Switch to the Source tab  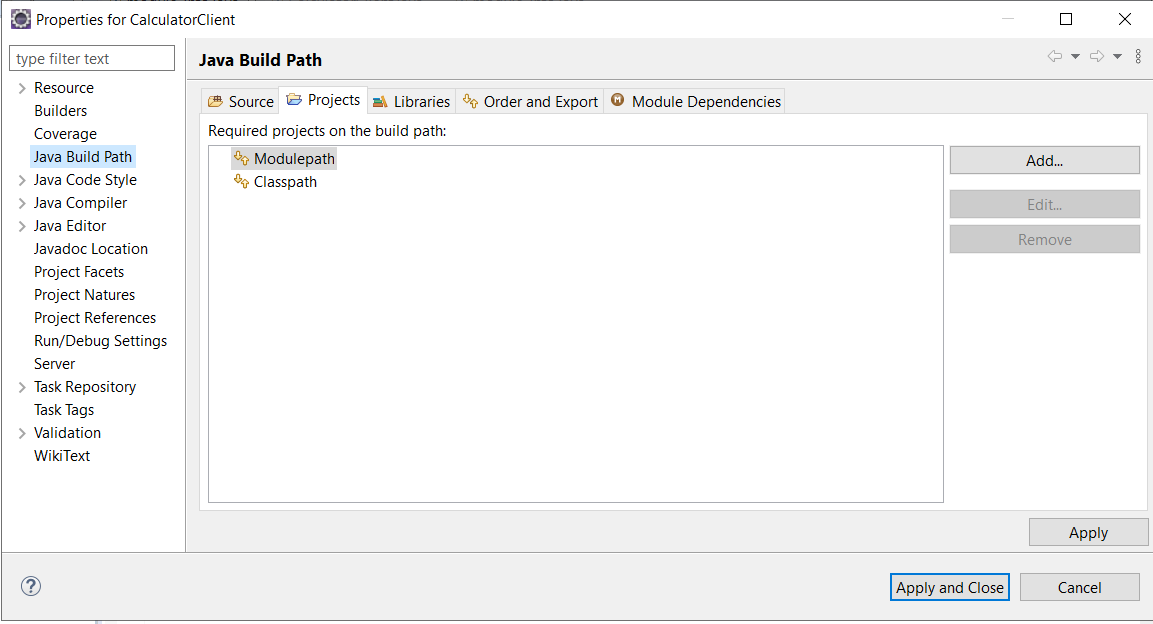[x=240, y=101]
